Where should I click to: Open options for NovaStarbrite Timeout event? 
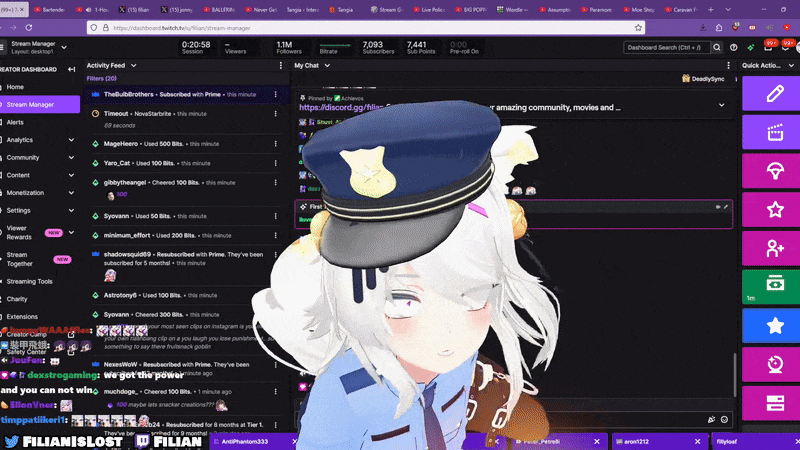[276, 114]
